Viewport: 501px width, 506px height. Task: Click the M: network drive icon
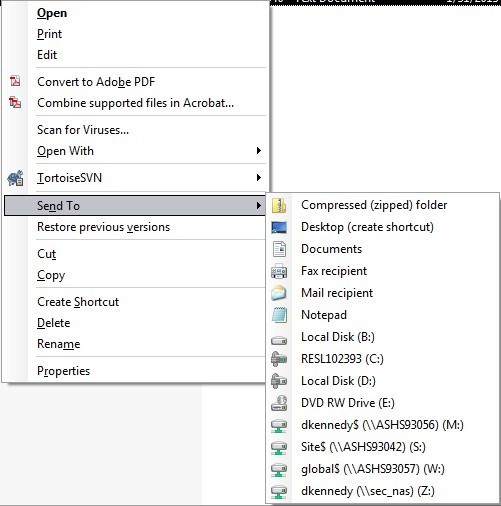(x=279, y=426)
